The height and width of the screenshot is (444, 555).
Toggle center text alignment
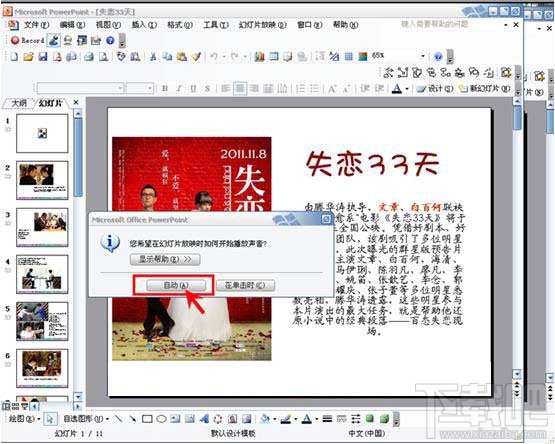240,88
